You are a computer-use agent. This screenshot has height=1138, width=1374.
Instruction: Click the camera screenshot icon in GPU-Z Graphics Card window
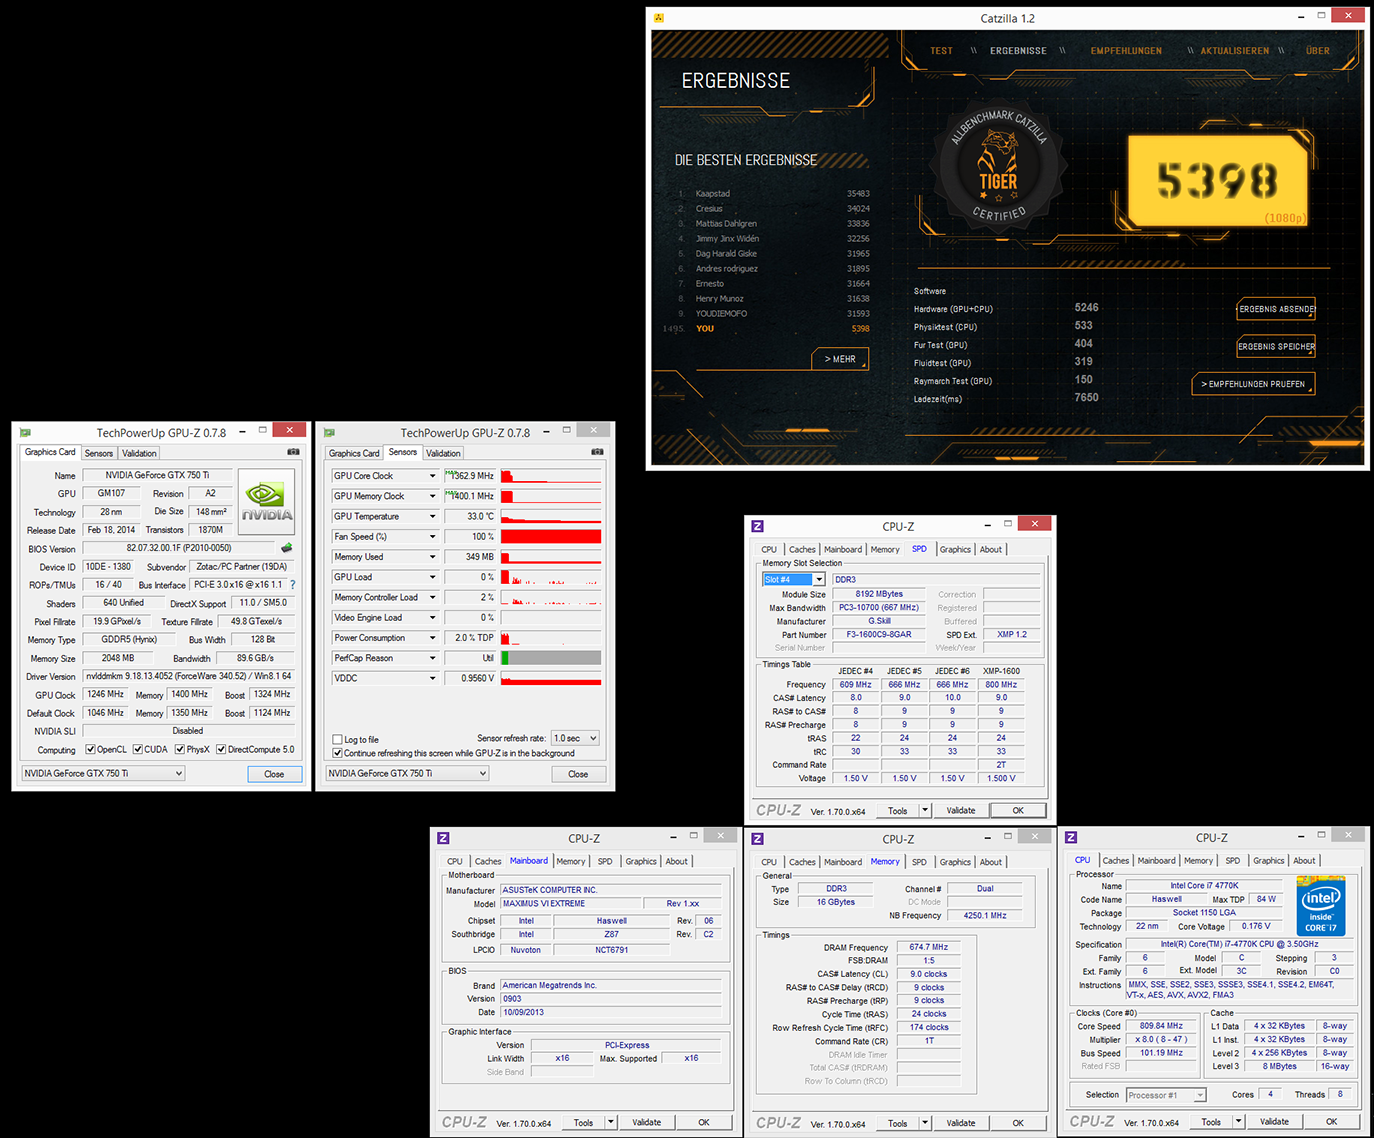point(293,452)
